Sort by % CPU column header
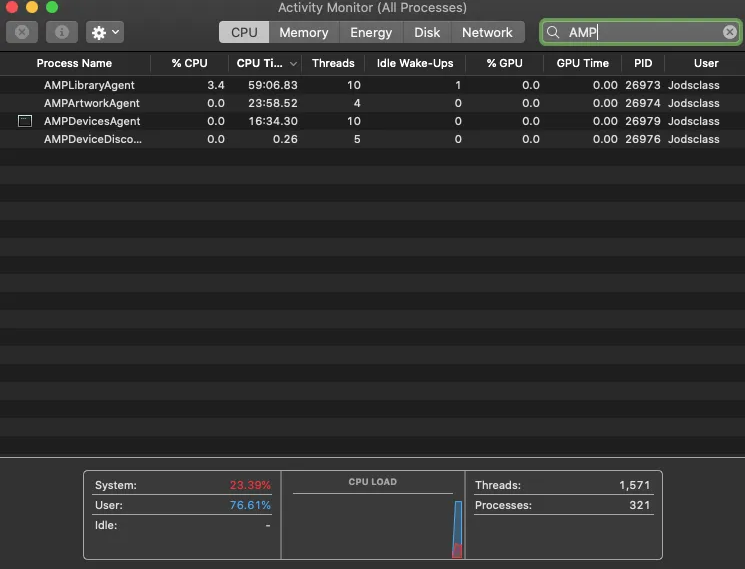Viewport: 745px width, 569px height. coord(190,63)
